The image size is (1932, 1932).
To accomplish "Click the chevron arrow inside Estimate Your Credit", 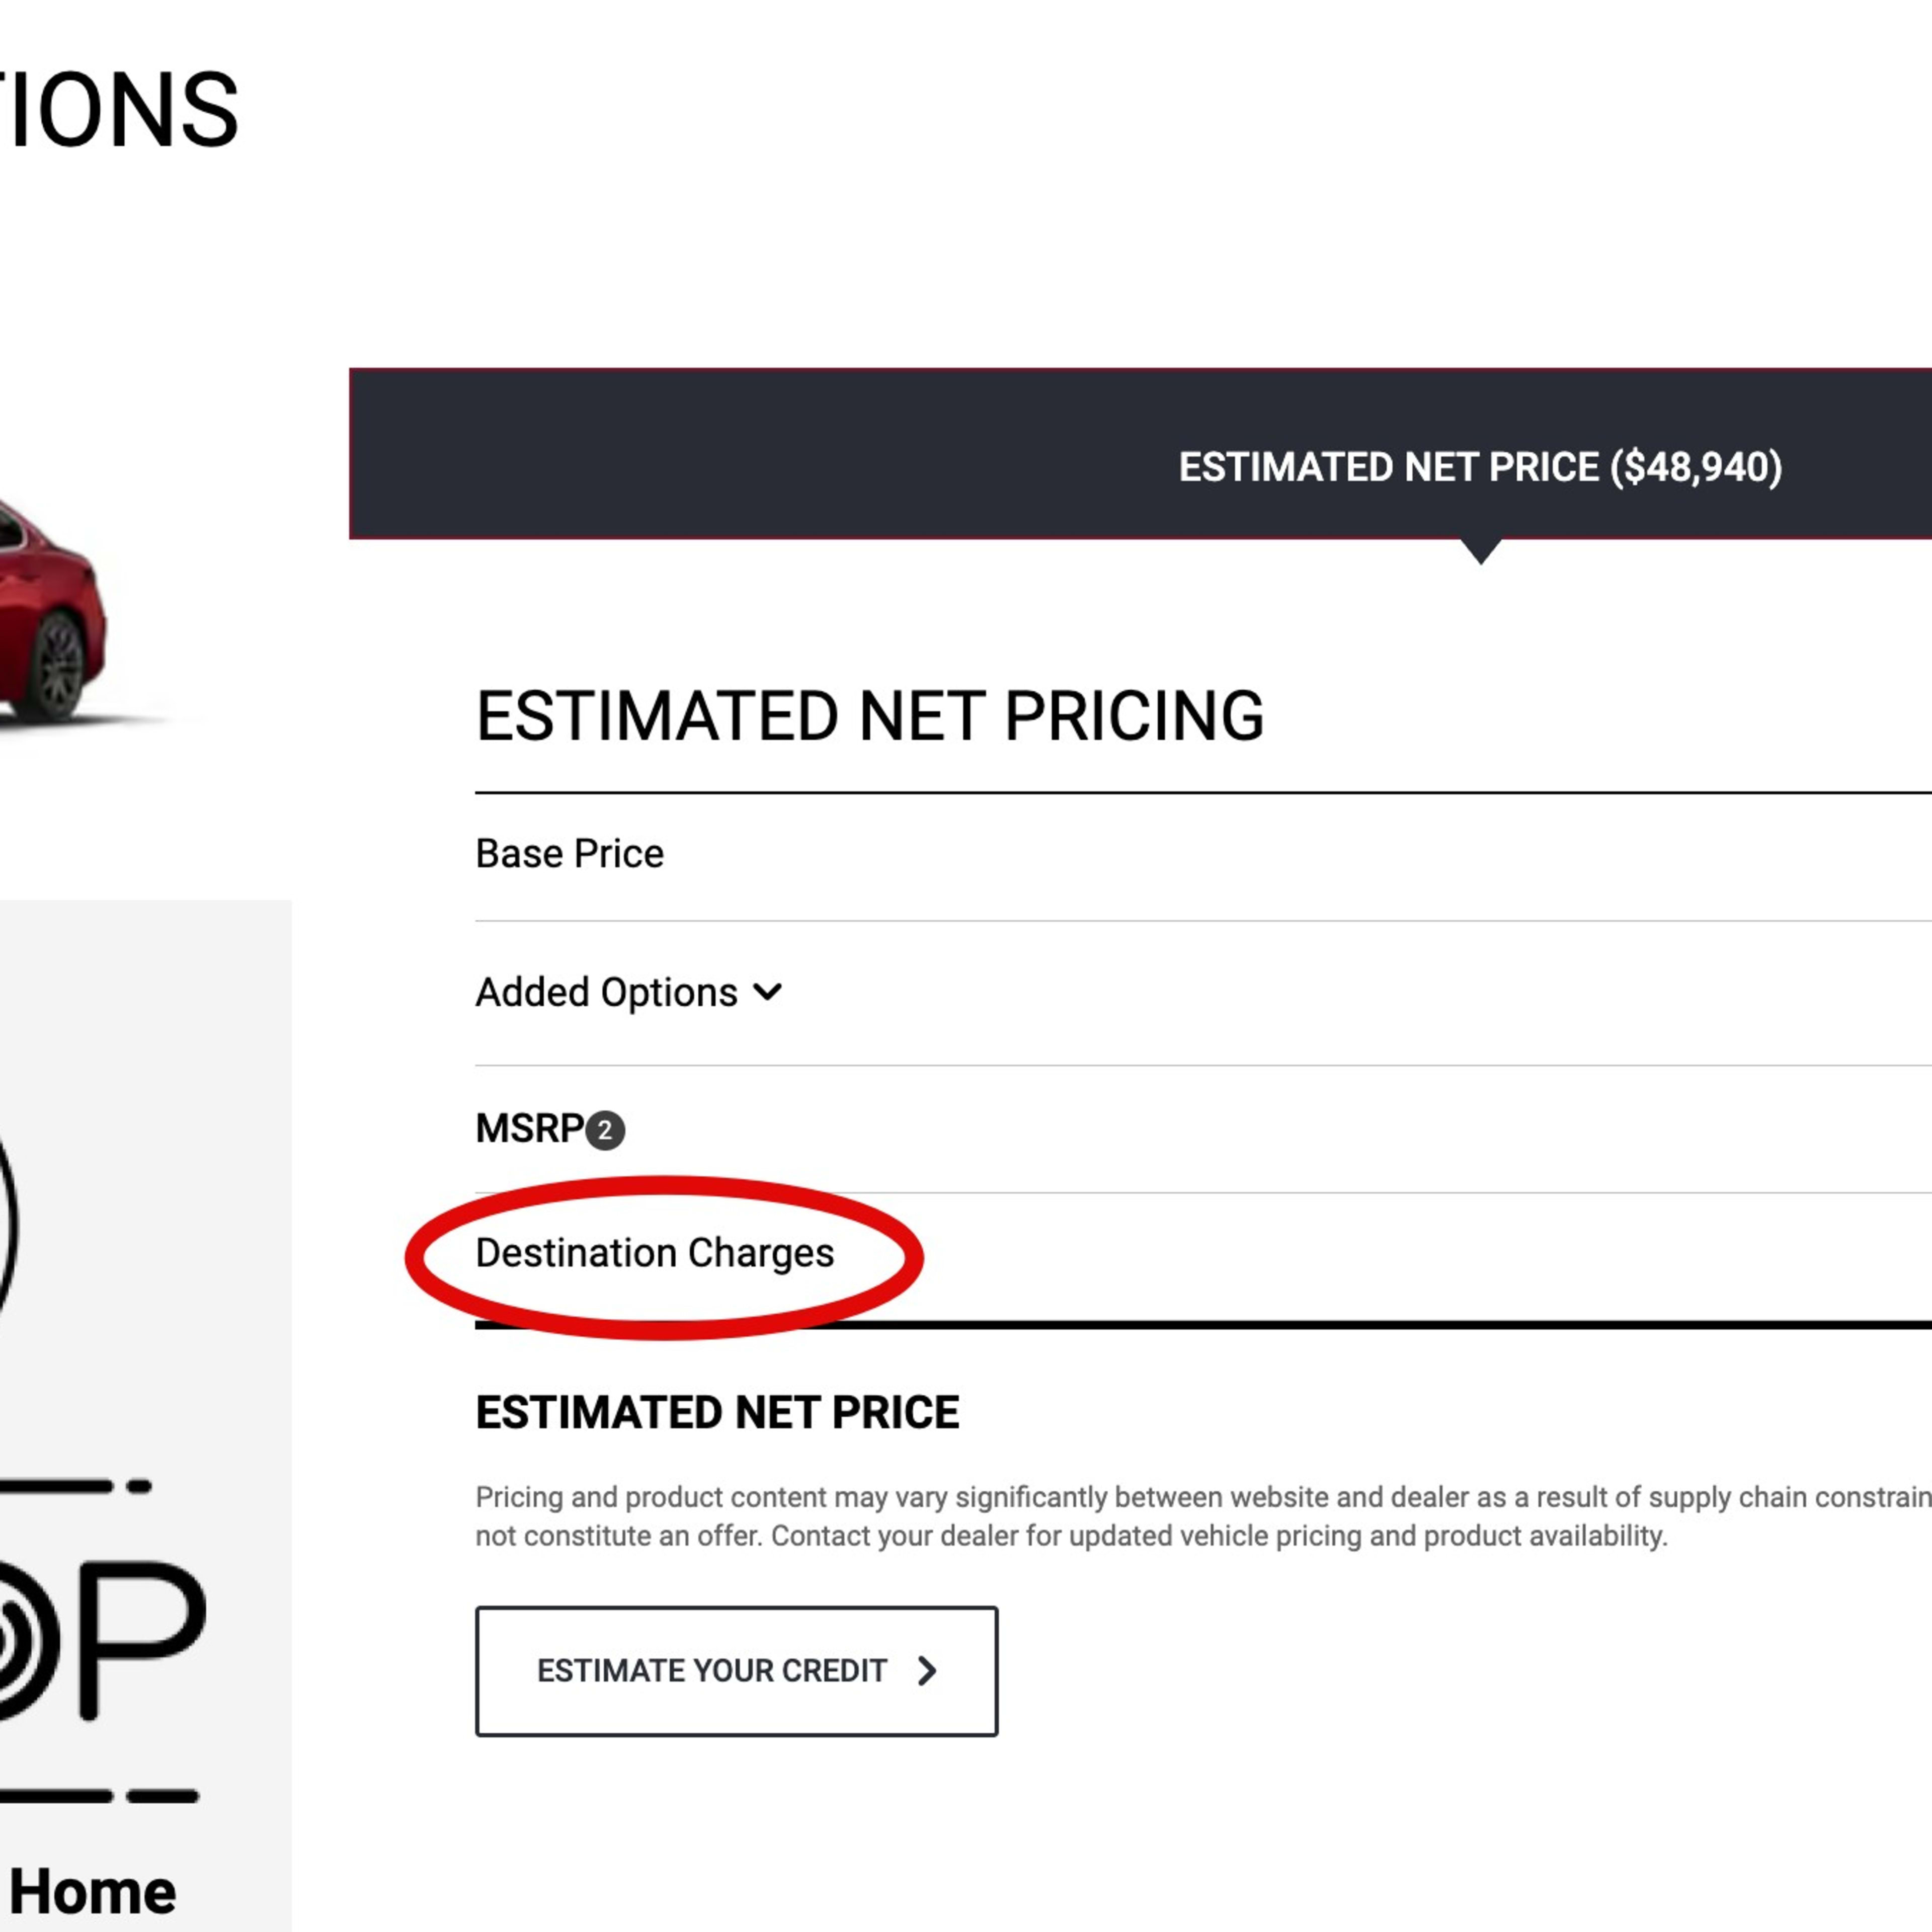I will pyautogui.click(x=928, y=1670).
